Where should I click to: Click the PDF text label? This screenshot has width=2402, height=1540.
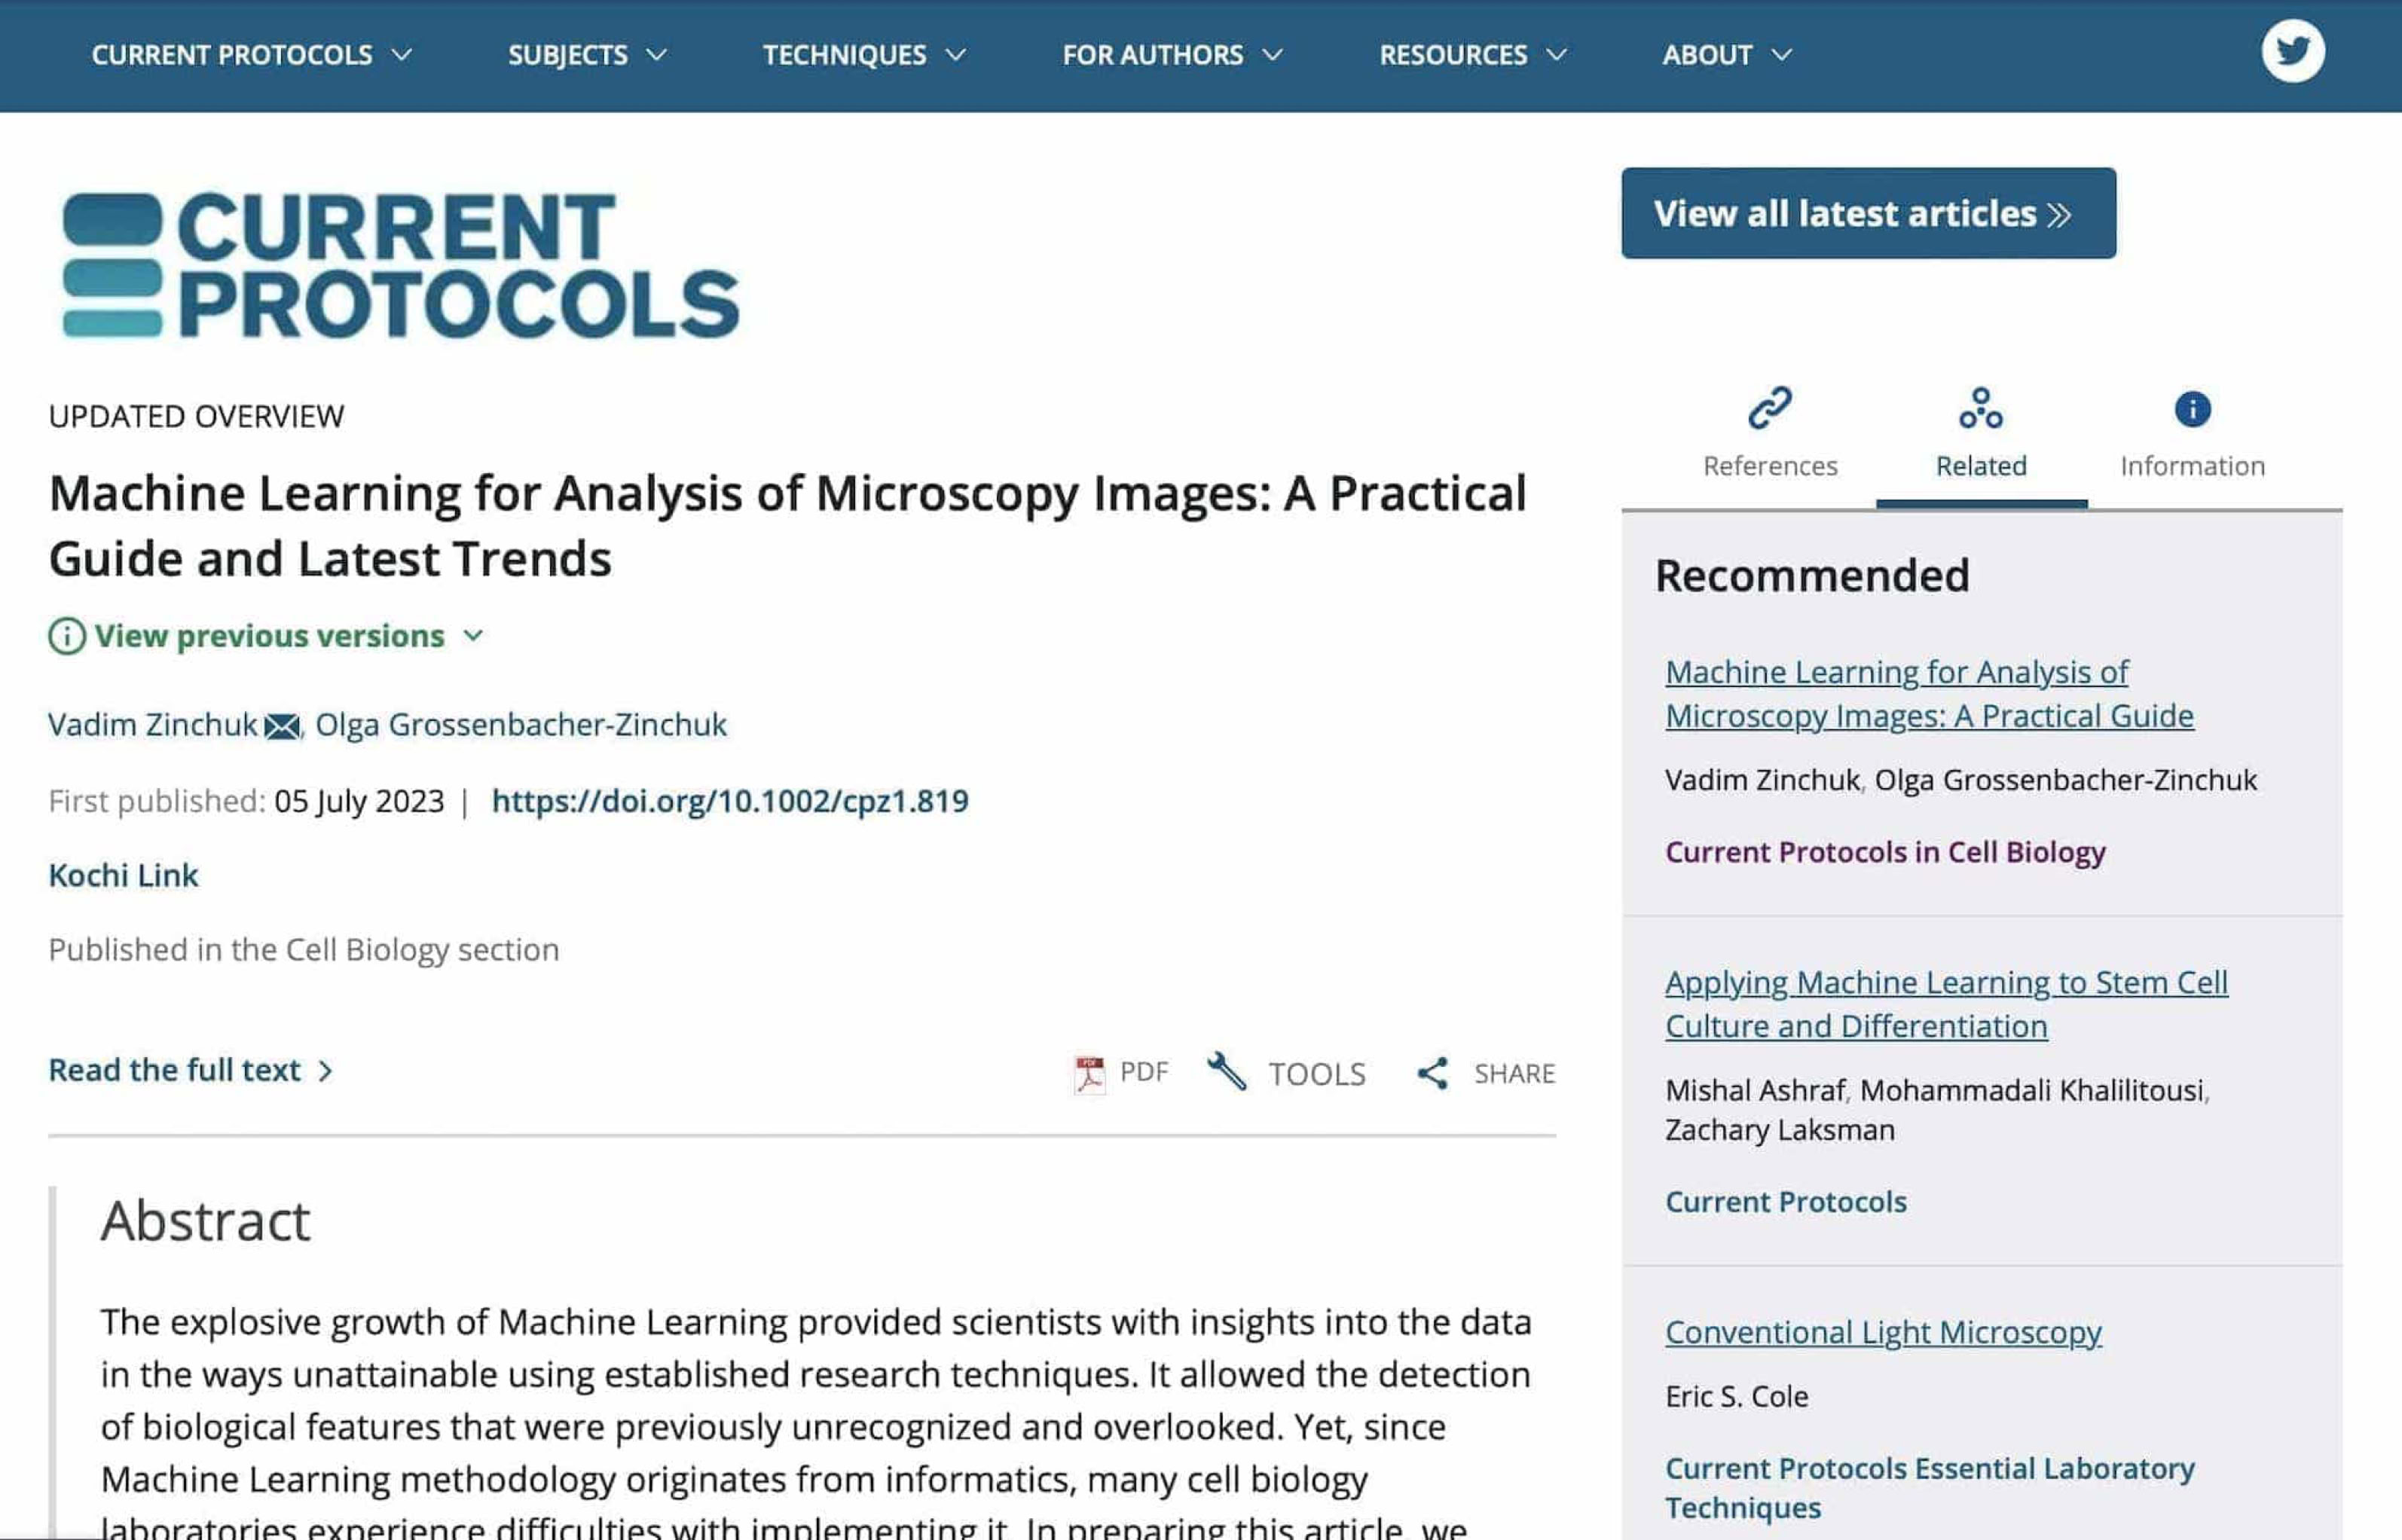coord(1144,1073)
